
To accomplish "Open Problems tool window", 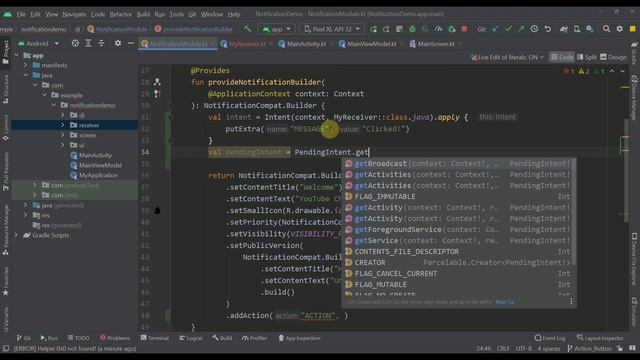I will pos(115,338).
